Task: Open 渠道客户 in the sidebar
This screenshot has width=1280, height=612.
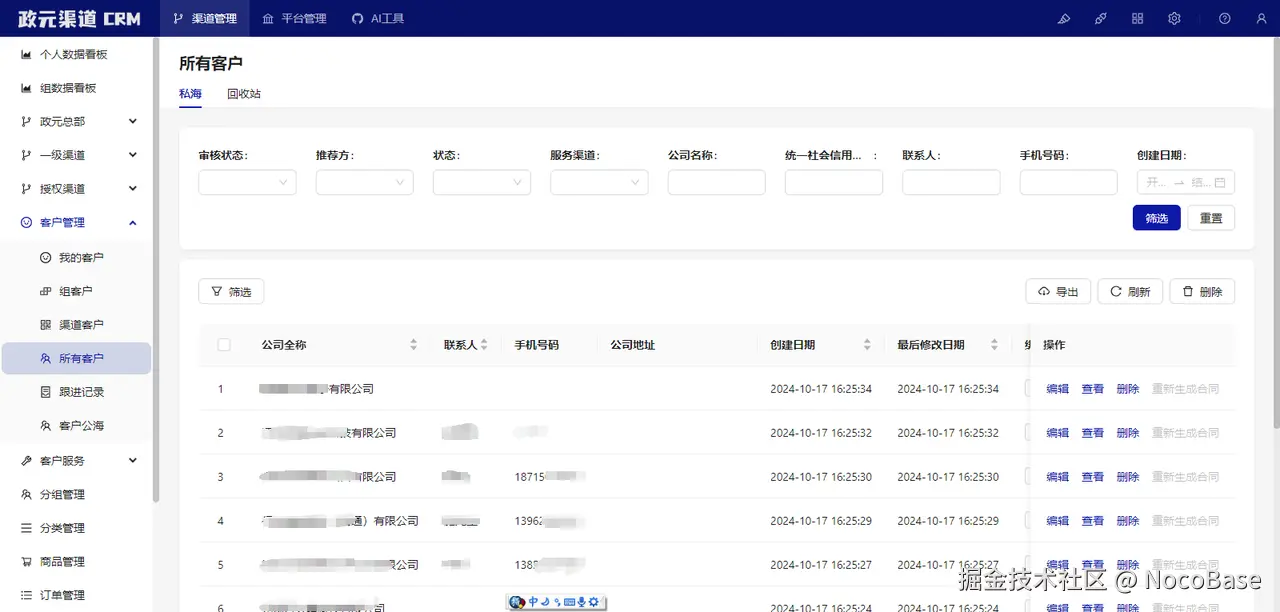Action: (77, 325)
